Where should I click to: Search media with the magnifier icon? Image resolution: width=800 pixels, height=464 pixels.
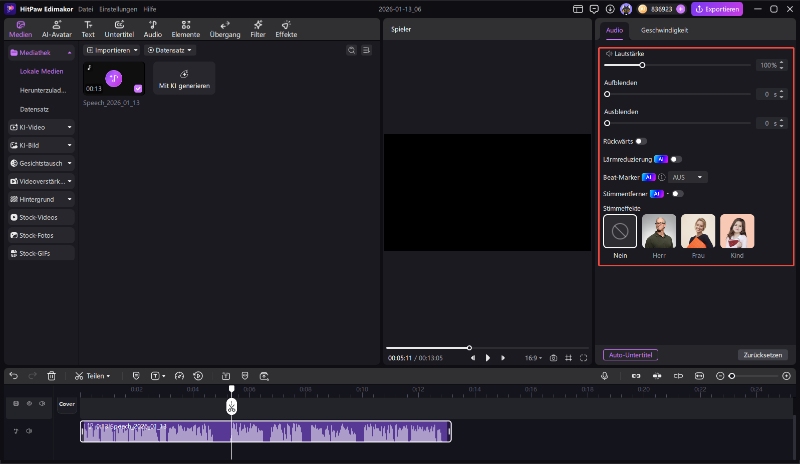pyautogui.click(x=351, y=49)
